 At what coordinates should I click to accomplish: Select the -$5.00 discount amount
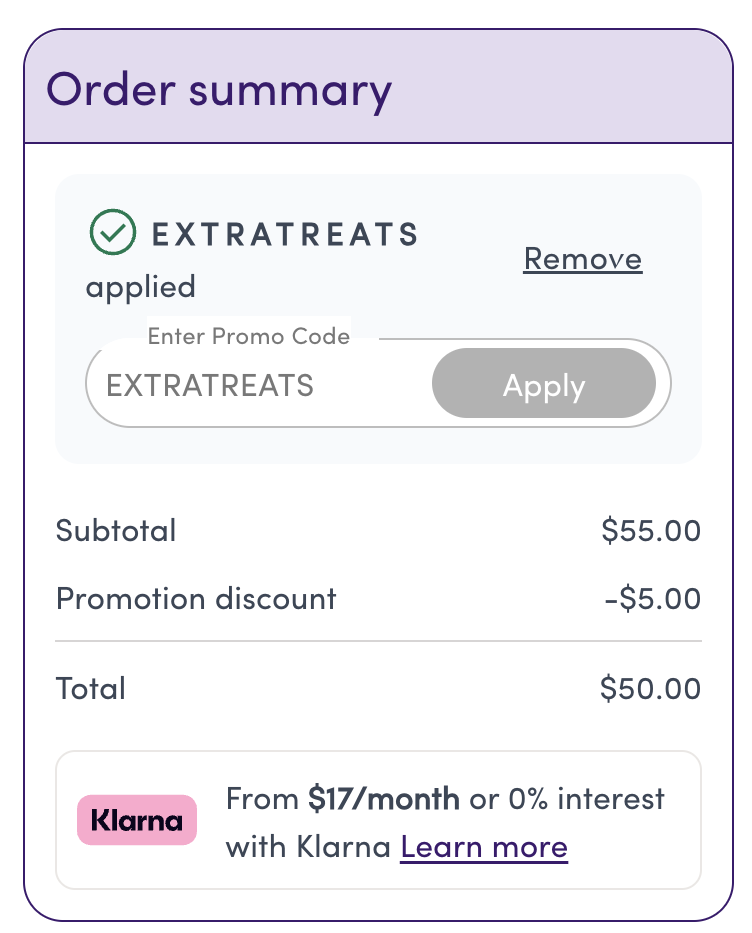652,599
